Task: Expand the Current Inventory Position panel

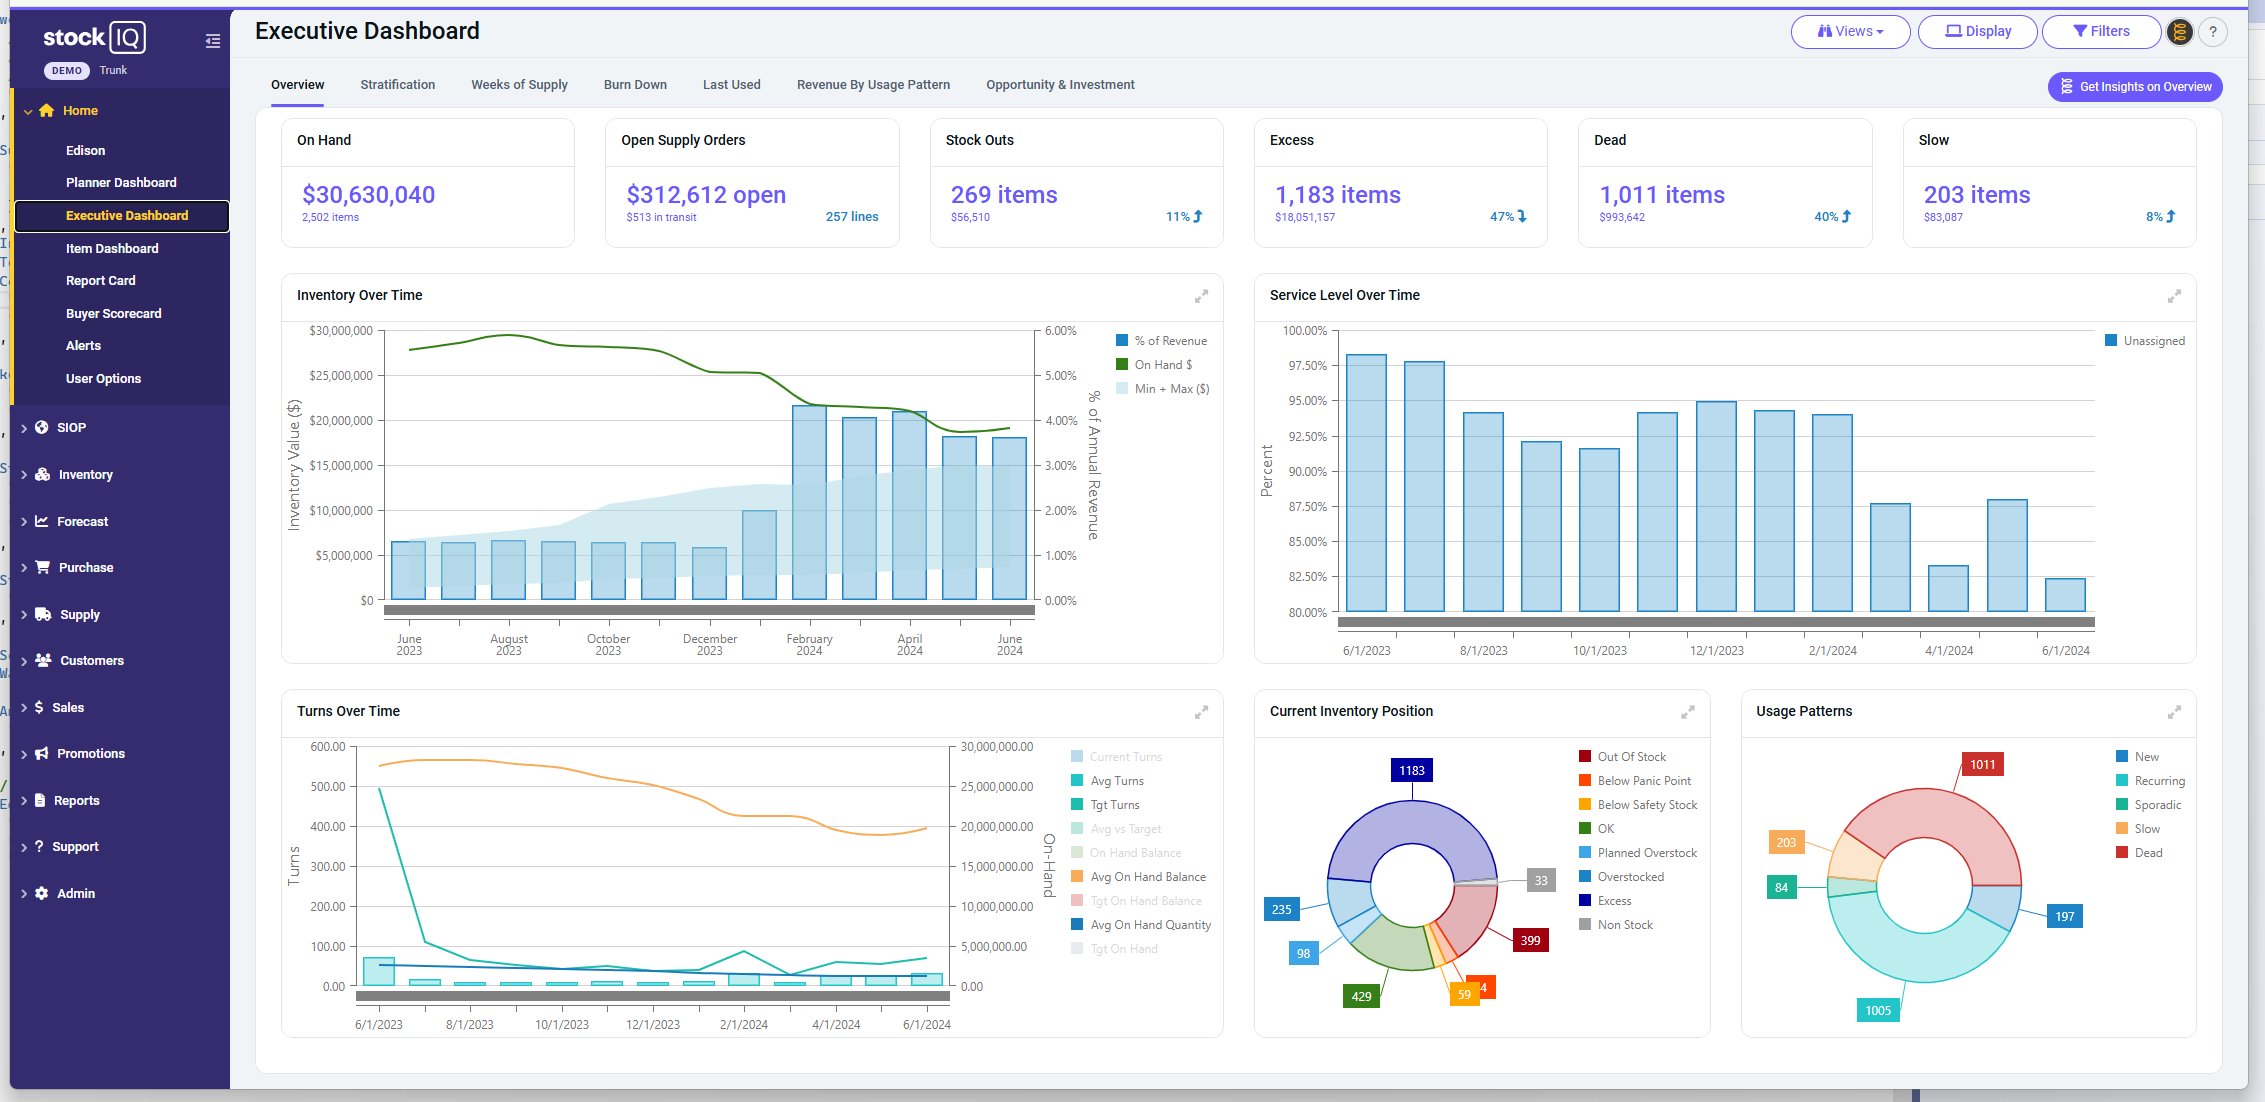Action: click(1688, 712)
